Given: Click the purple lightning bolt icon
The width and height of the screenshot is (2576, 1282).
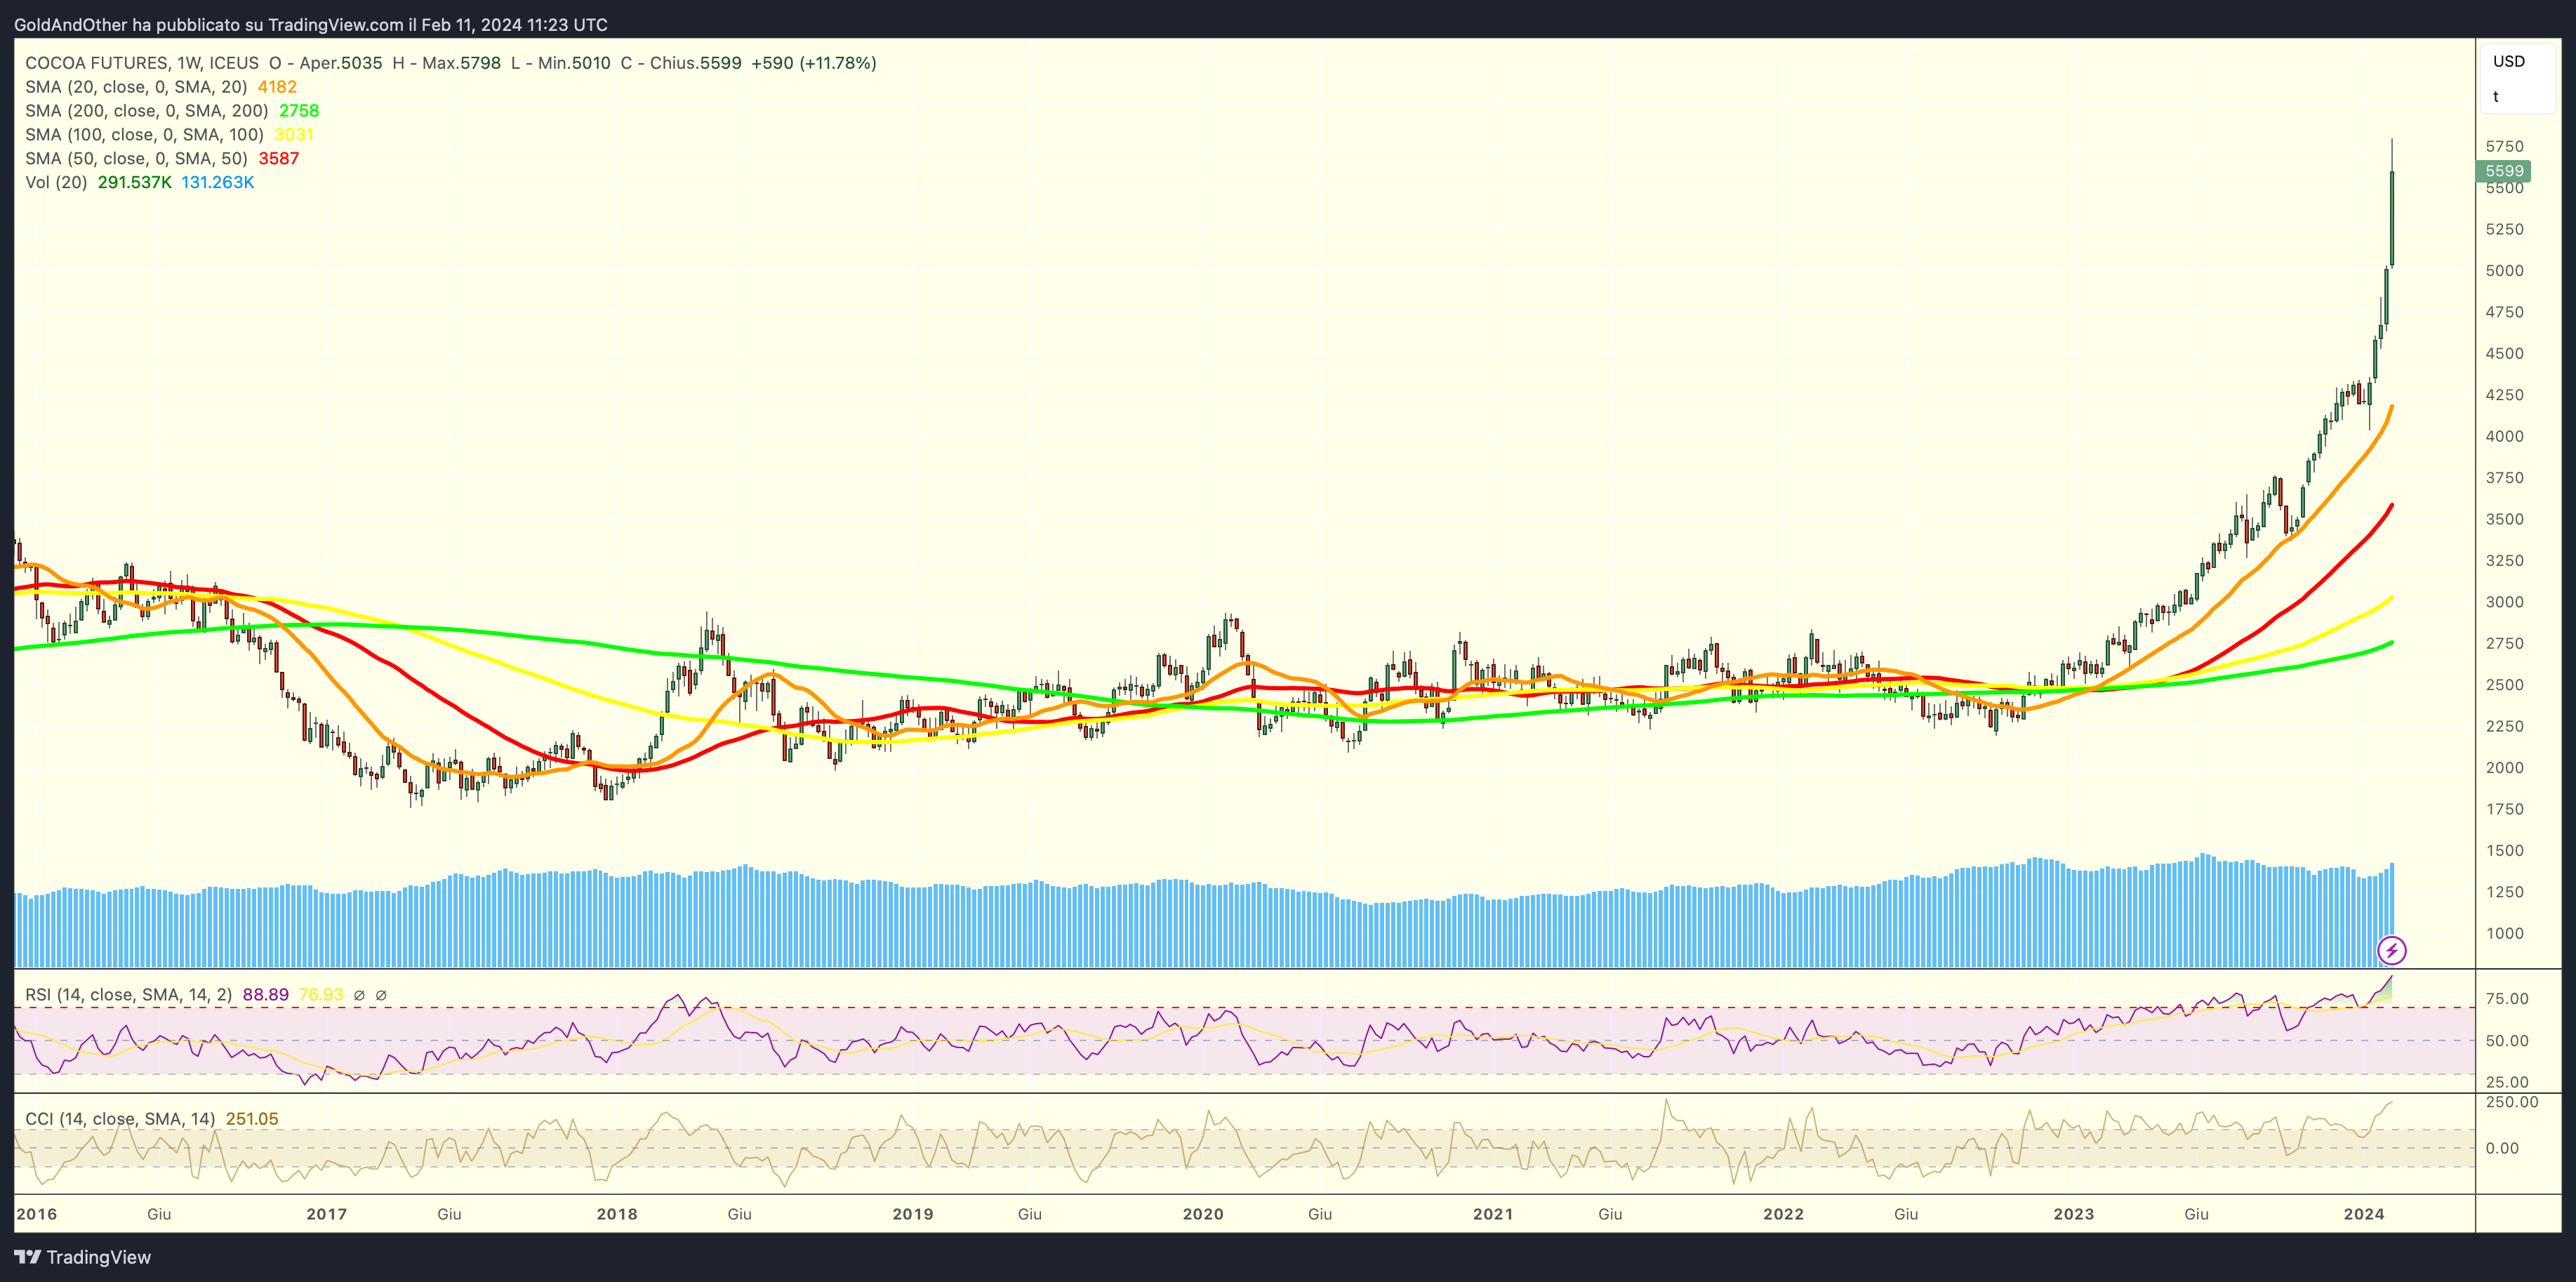Looking at the screenshot, I should point(2391,950).
